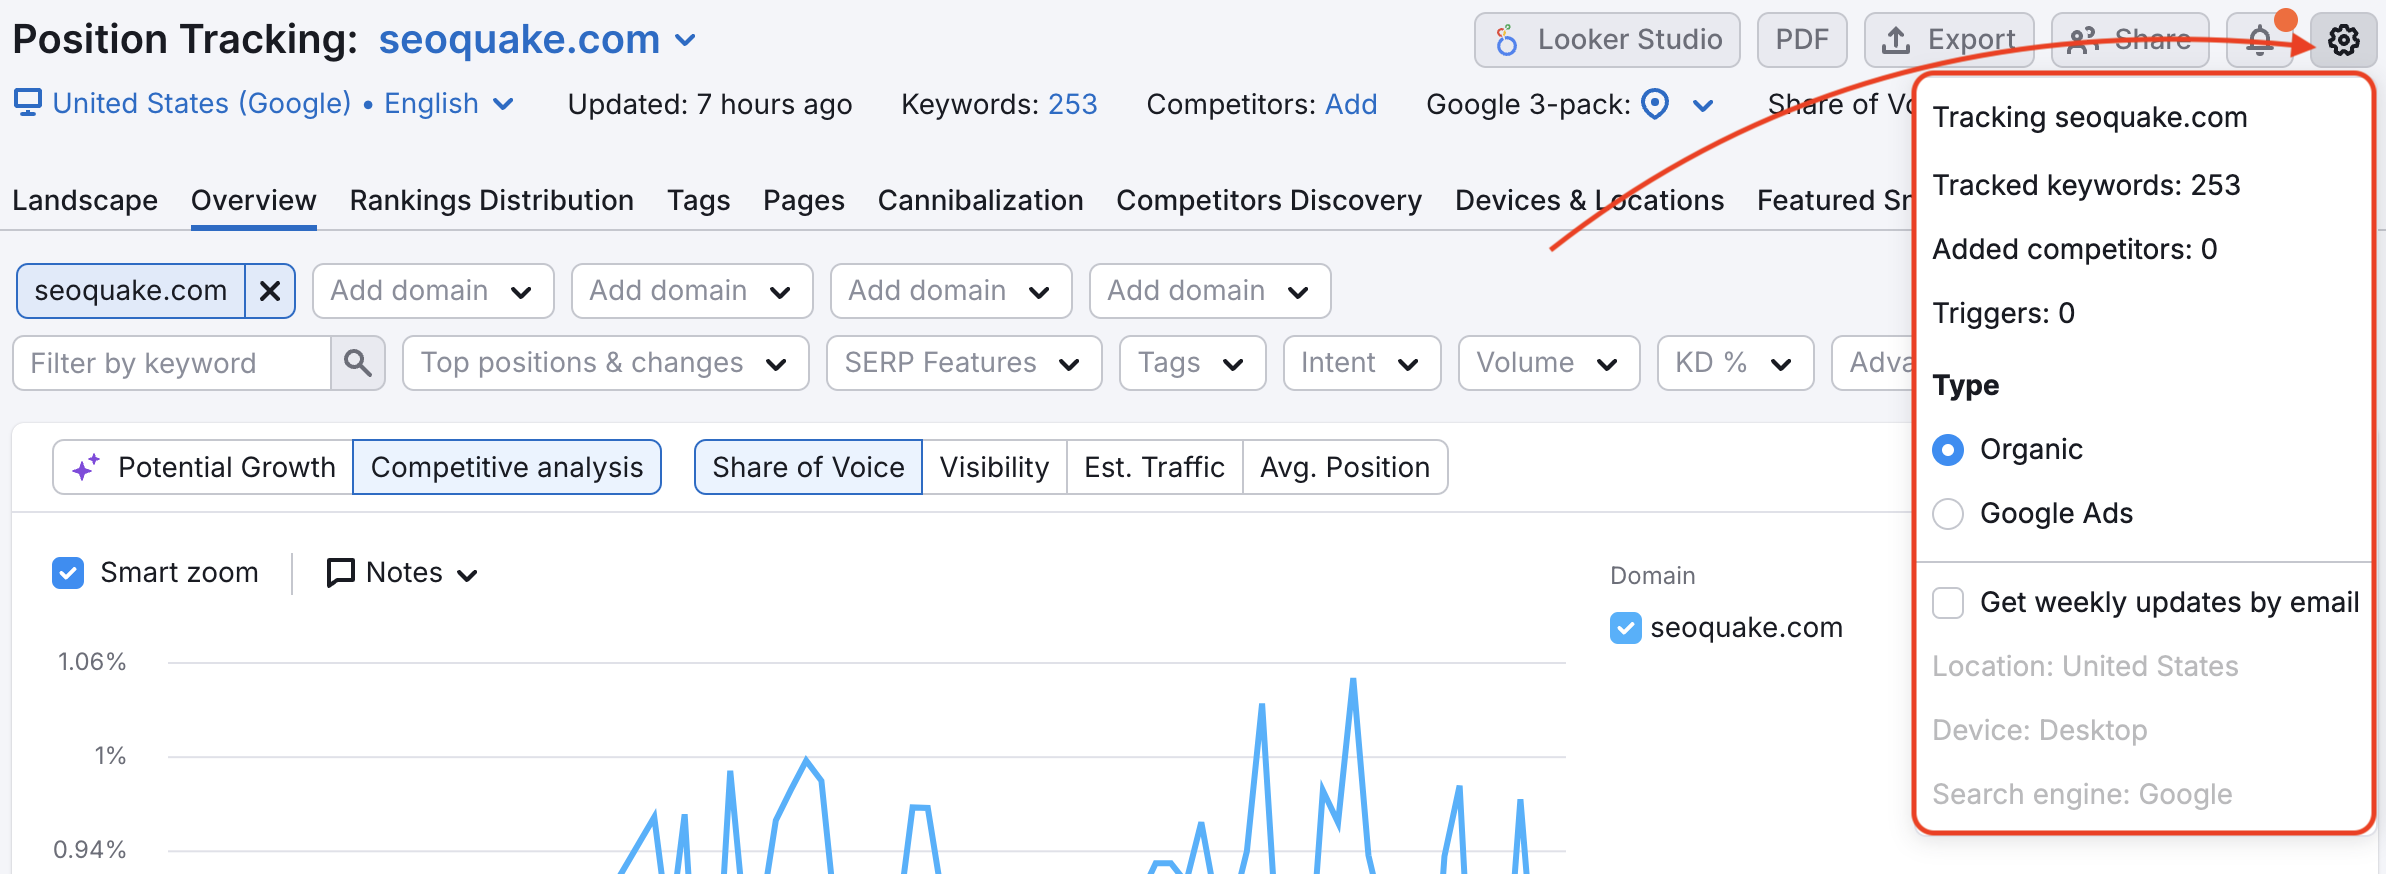Open the Cannibalization tab
2386x874 pixels.
[x=981, y=200]
